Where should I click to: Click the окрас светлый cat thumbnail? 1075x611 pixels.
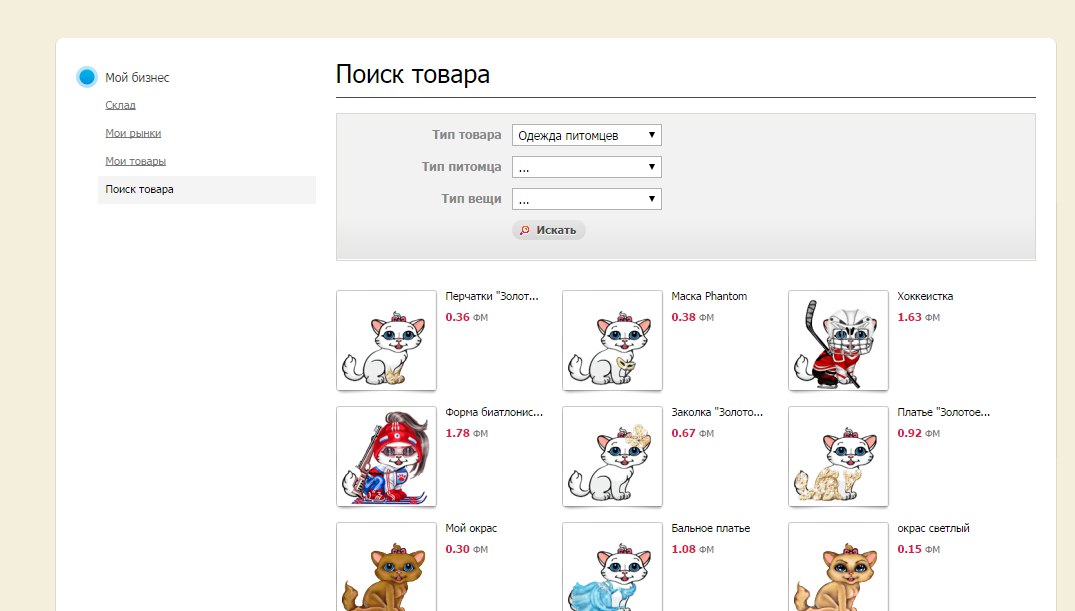838,568
